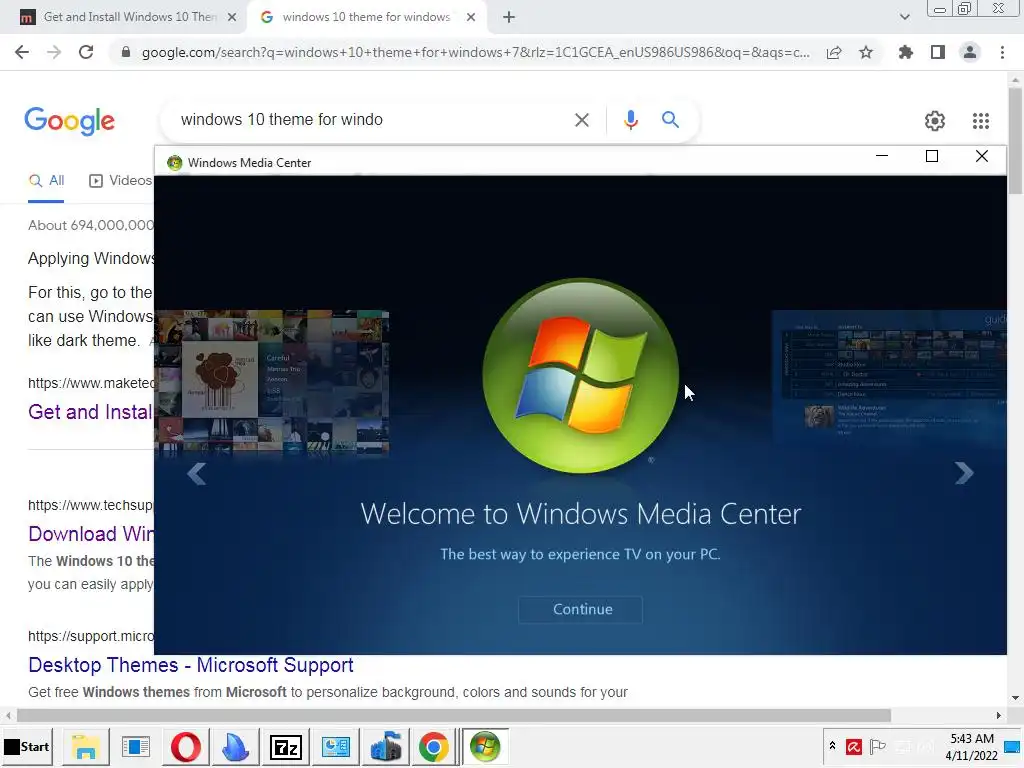Open the Action Center flag icon

click(877, 746)
